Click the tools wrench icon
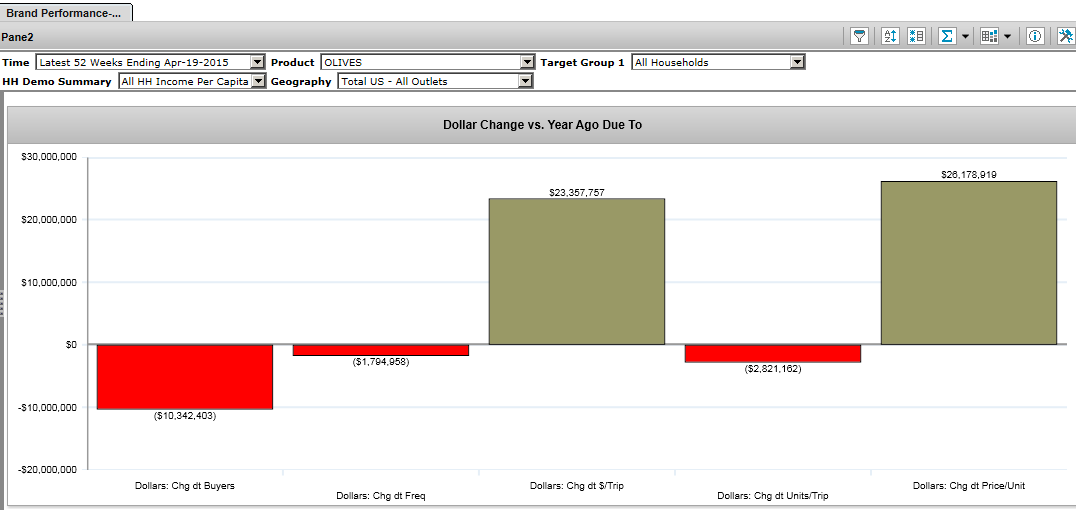 1064,36
